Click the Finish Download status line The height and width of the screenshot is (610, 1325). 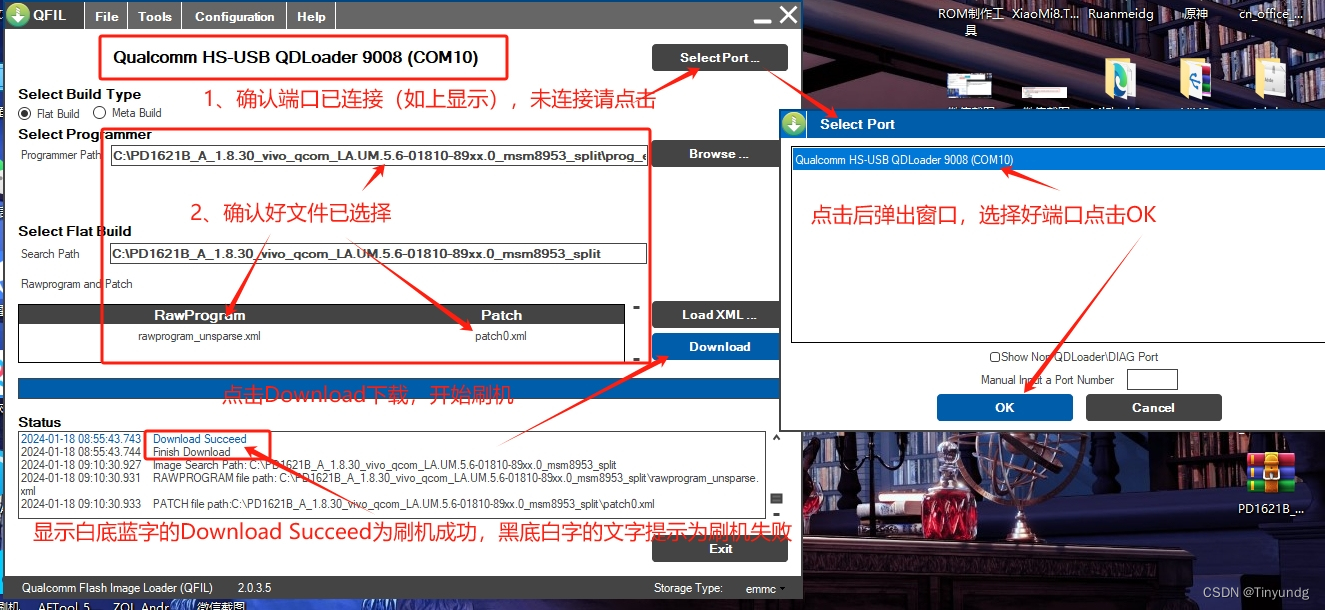click(x=192, y=452)
